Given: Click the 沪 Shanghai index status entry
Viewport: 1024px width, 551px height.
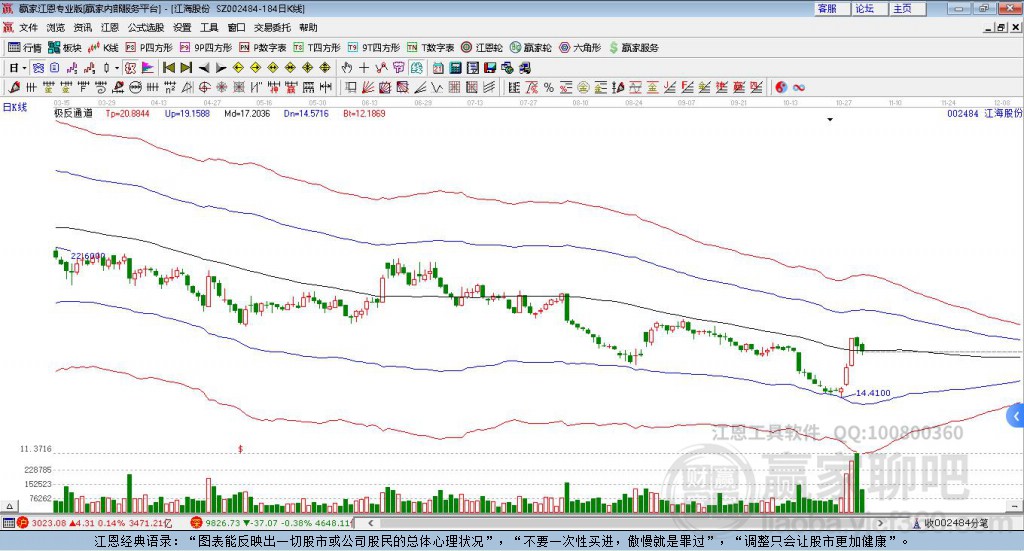Looking at the screenshot, I should coord(95,523).
